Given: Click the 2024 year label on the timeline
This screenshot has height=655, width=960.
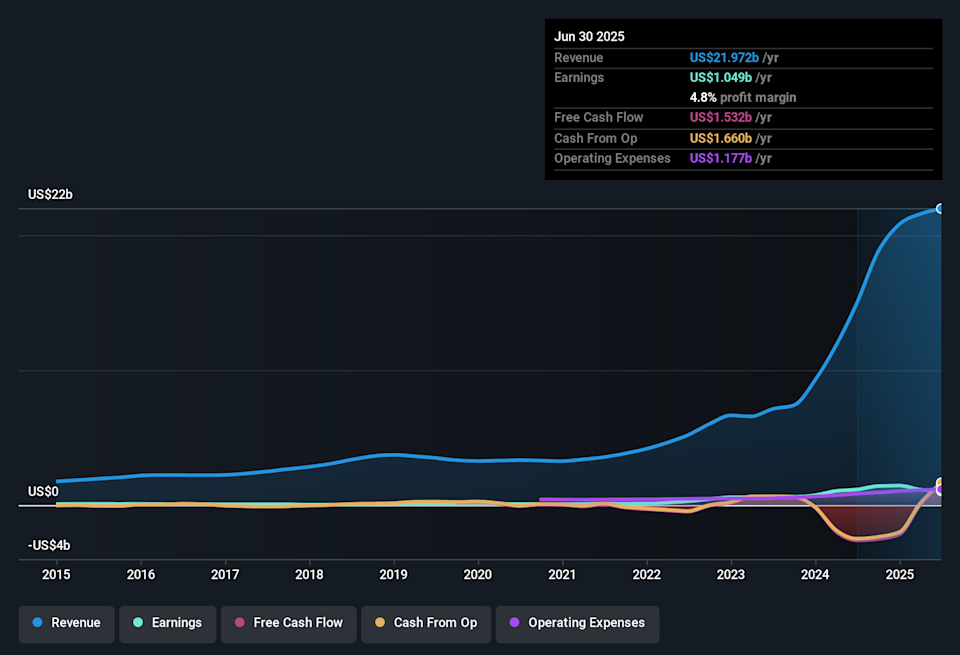Looking at the screenshot, I should [x=815, y=574].
